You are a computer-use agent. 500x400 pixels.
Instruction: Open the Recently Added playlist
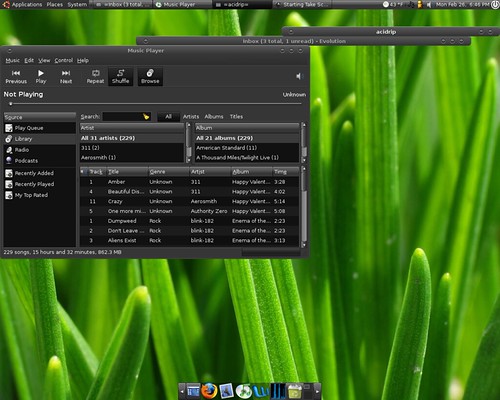click(x=40, y=173)
